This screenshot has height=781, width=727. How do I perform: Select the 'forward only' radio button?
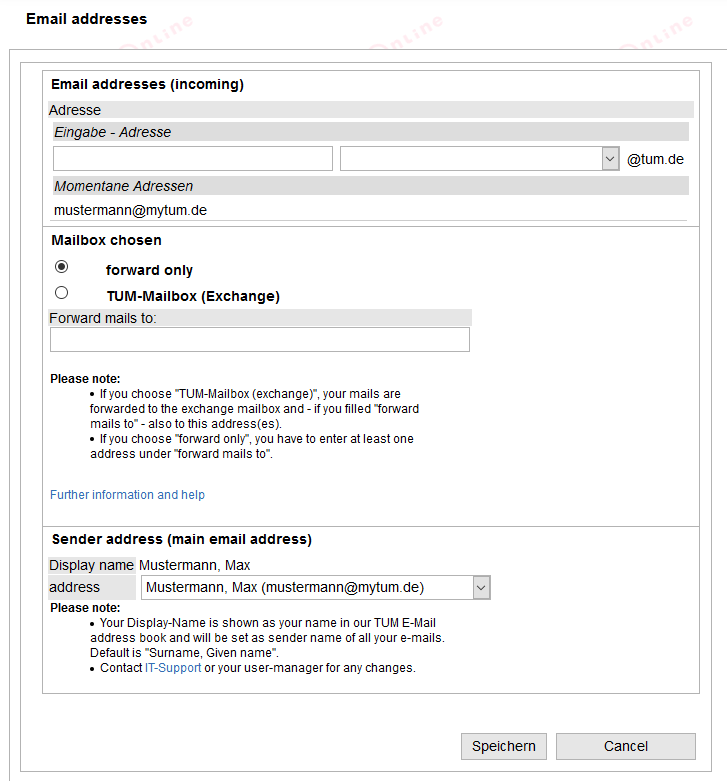[x=62, y=267]
